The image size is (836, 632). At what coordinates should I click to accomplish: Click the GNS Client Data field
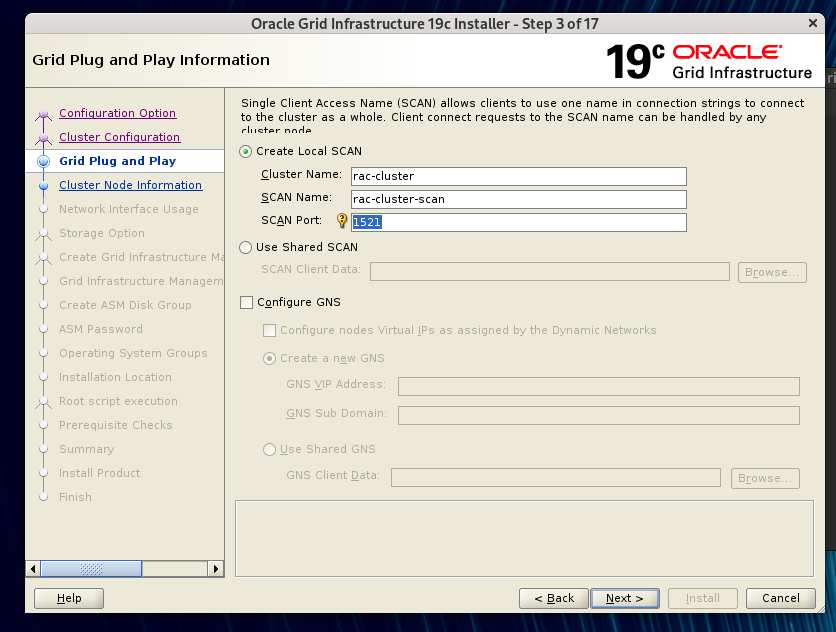tap(556, 477)
